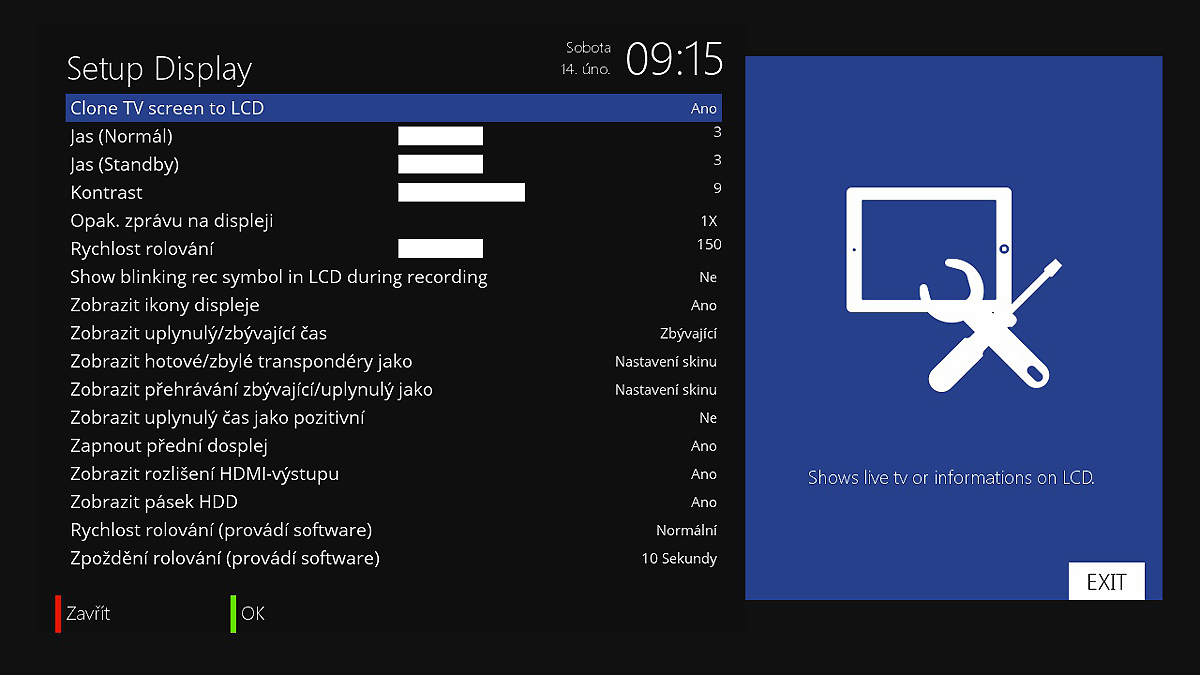Adjust the Rychlost rolování slider bar
The width and height of the screenshot is (1200, 675).
pyautogui.click(x=440, y=248)
